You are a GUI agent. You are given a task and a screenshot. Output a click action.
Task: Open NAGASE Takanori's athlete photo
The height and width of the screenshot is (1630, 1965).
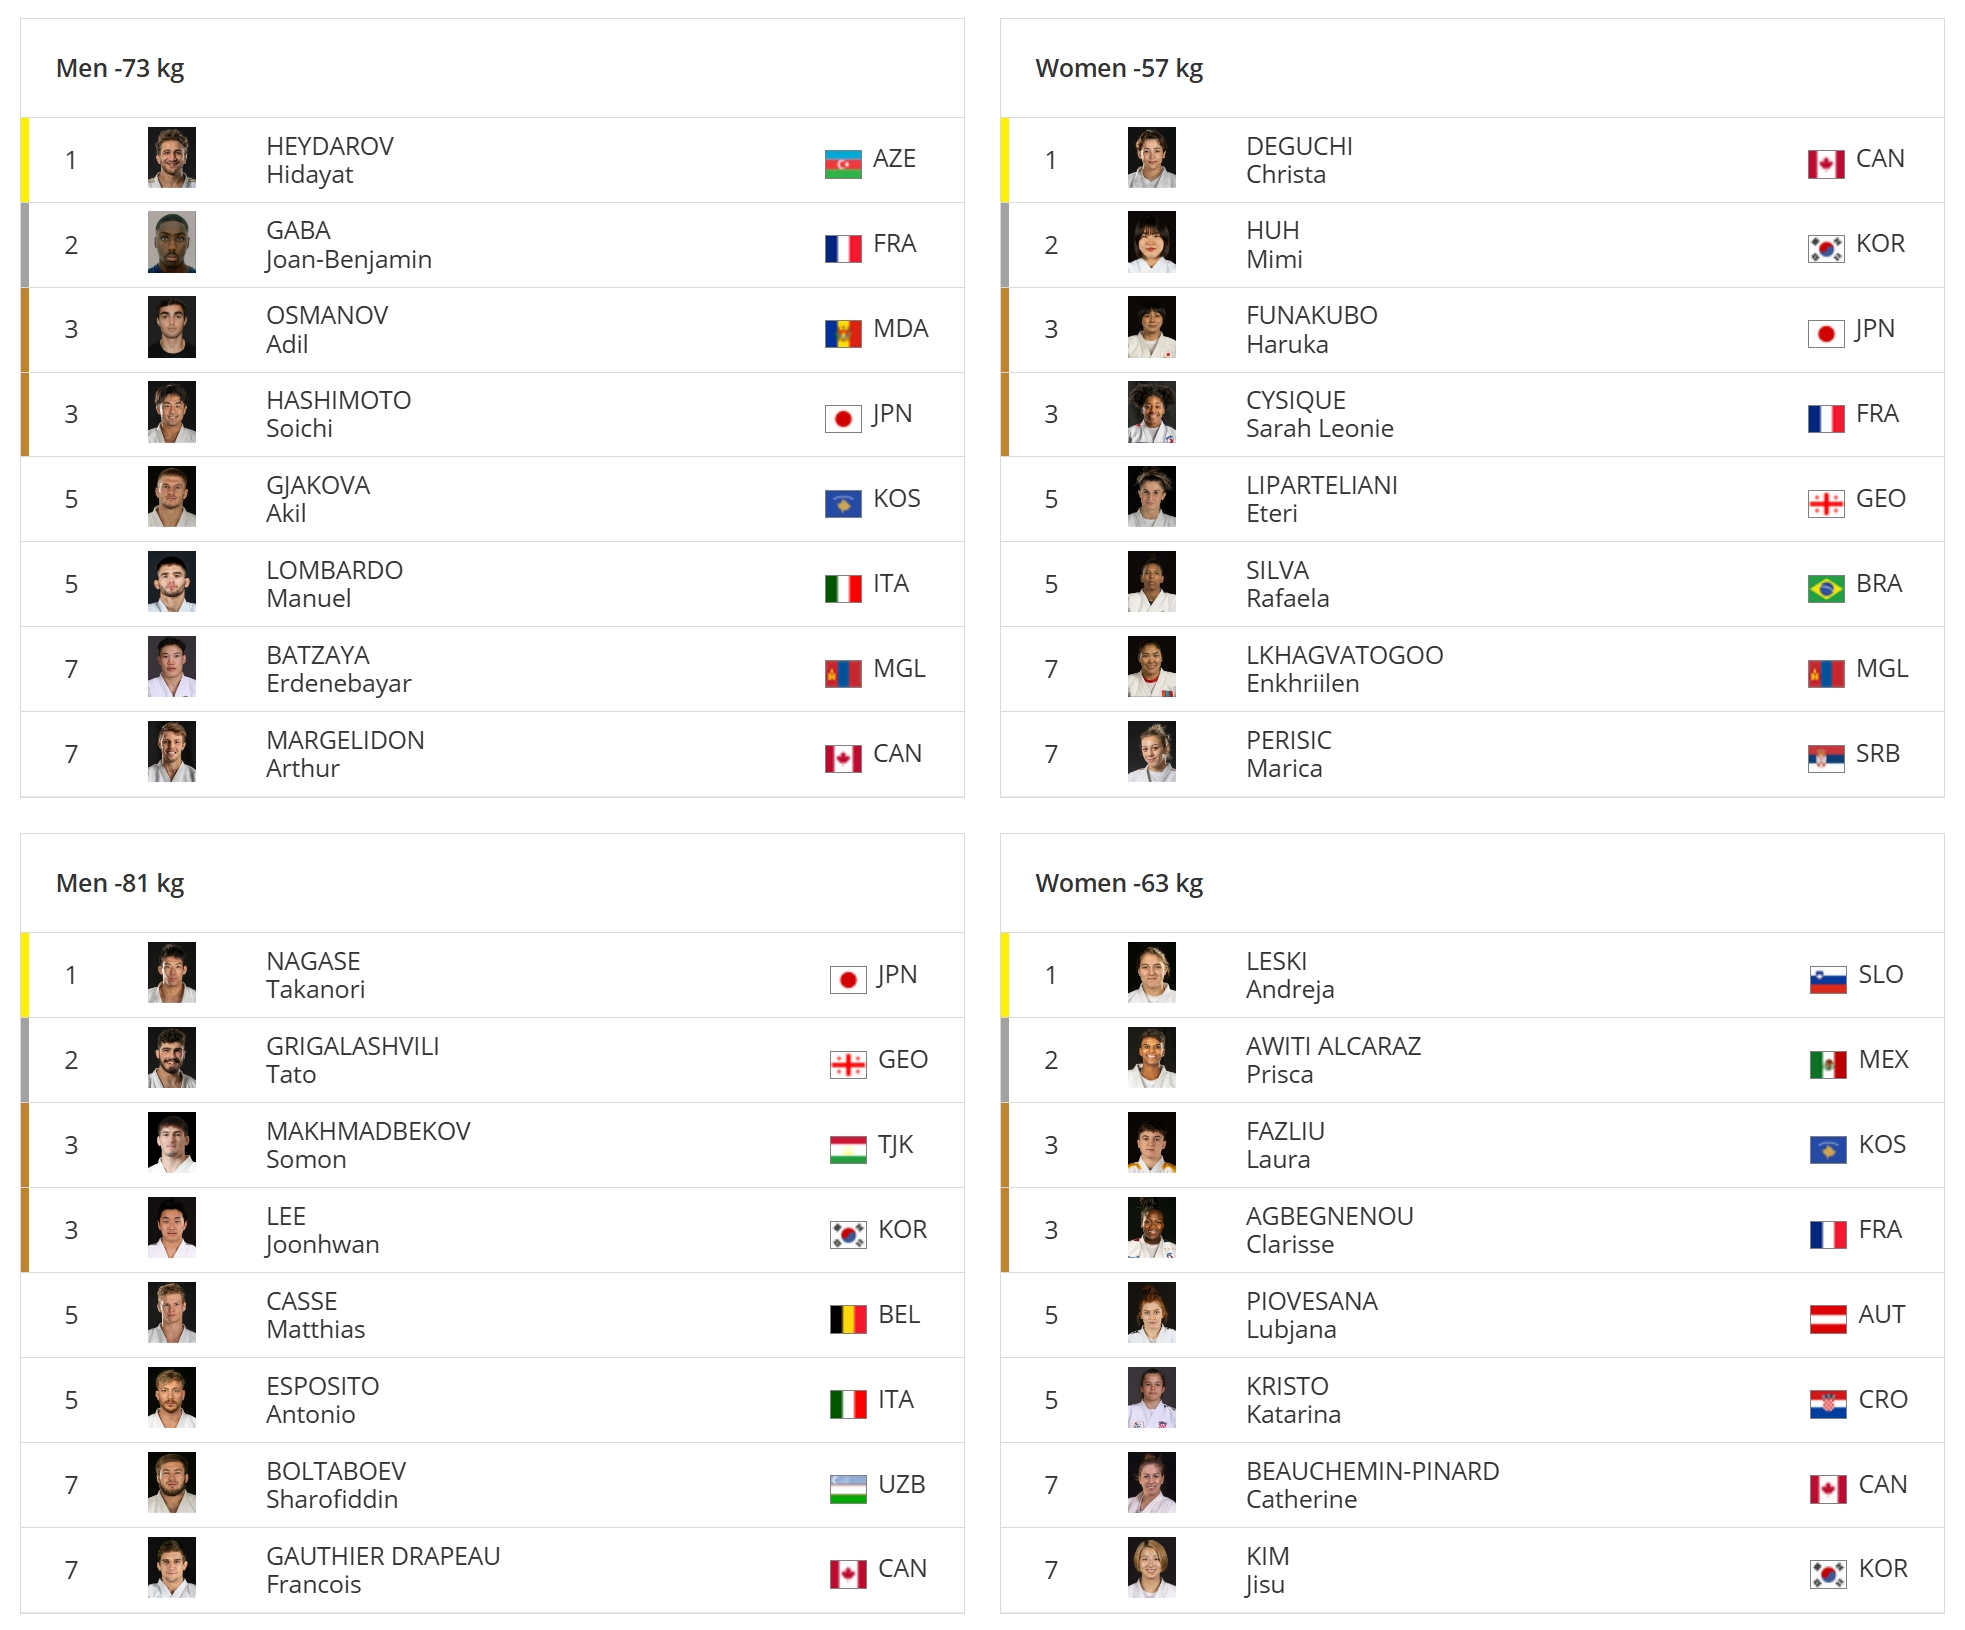point(172,973)
